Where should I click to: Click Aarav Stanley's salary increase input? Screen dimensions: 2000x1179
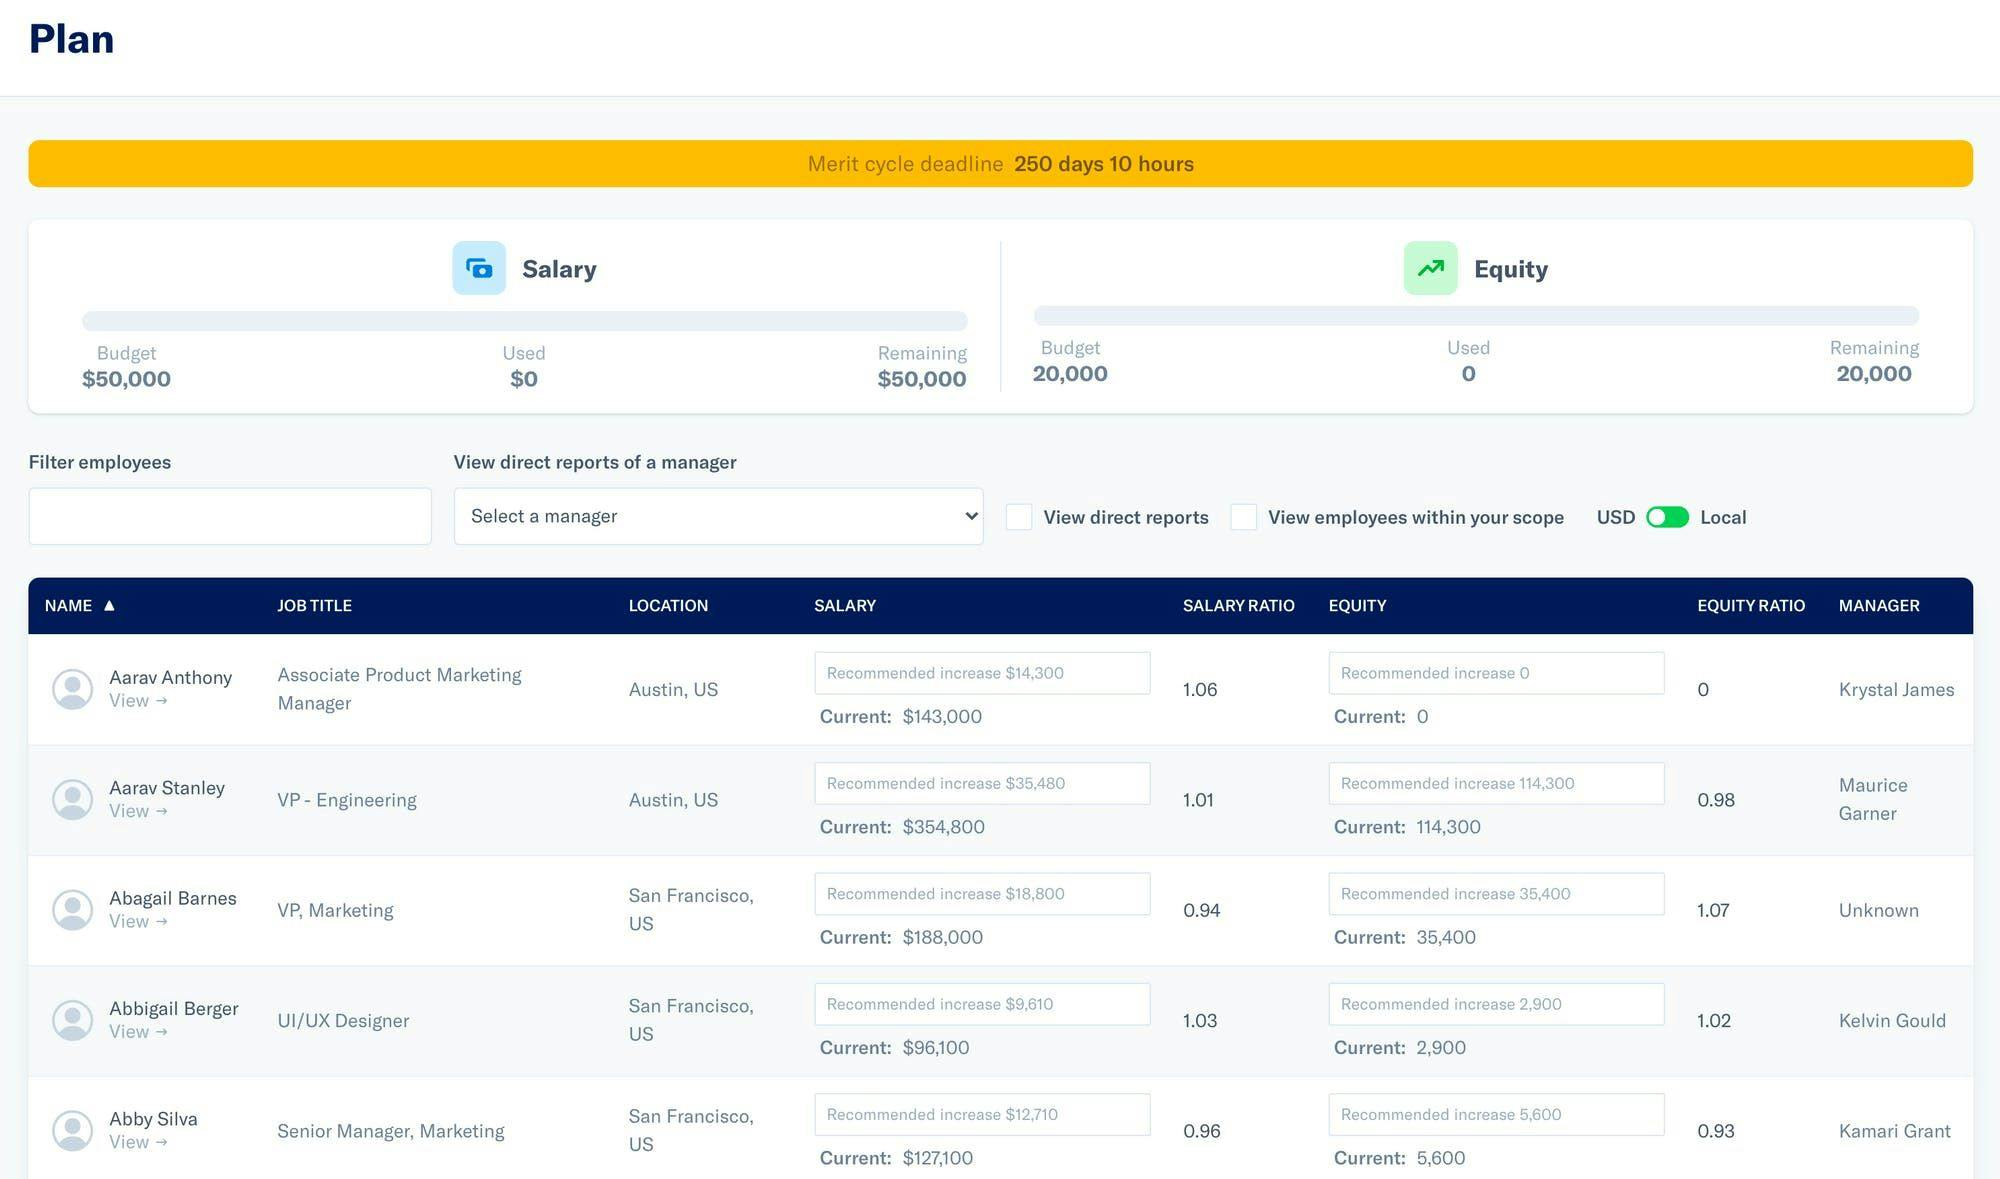click(981, 783)
